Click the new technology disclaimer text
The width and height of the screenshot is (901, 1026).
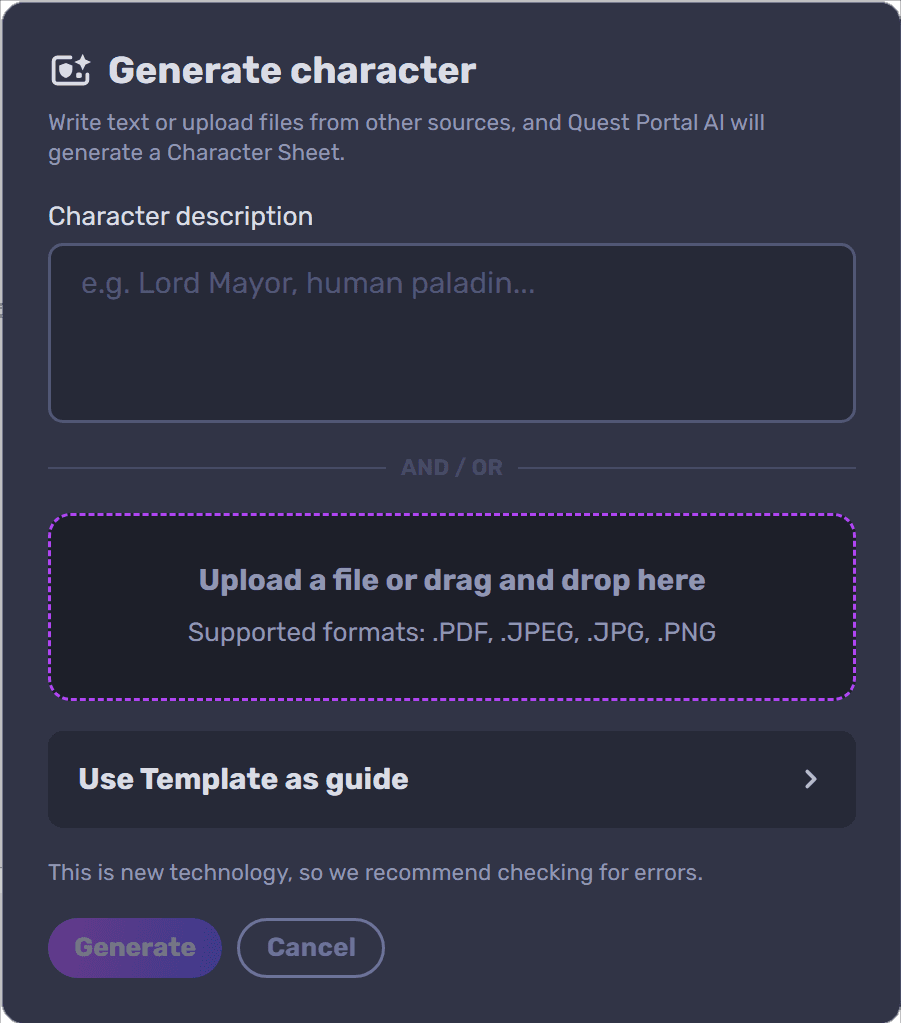pos(376,872)
